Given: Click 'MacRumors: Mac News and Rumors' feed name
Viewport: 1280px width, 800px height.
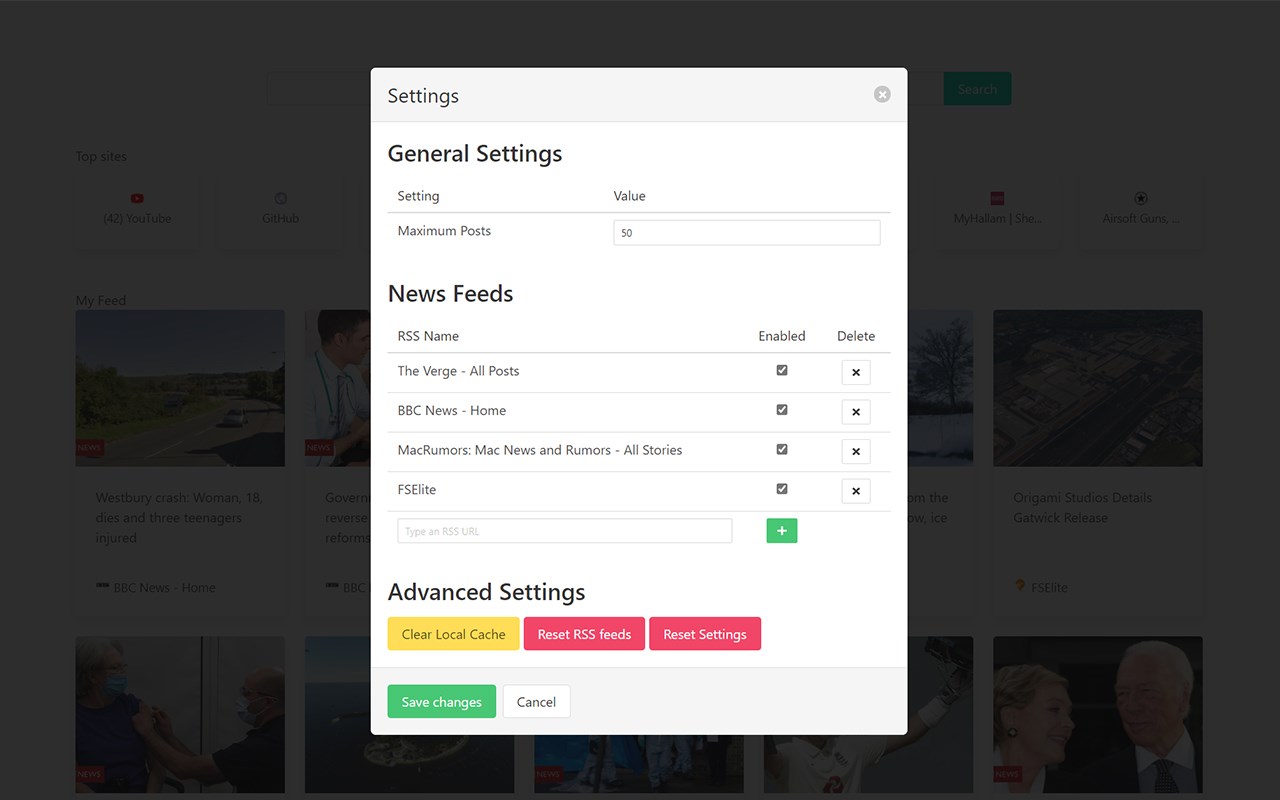Looking at the screenshot, I should [540, 450].
